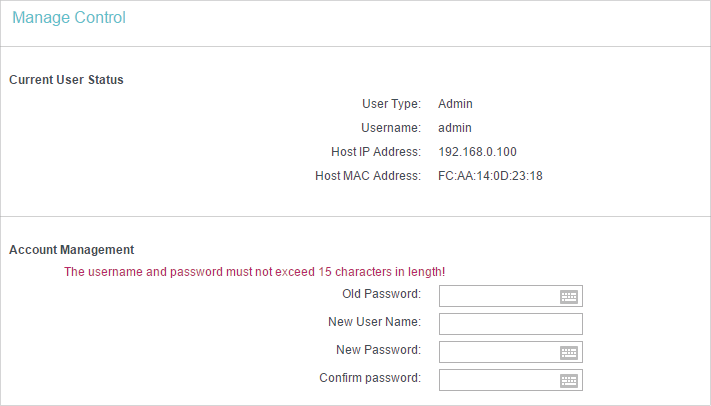Focus the Old Password input field

coord(511,296)
